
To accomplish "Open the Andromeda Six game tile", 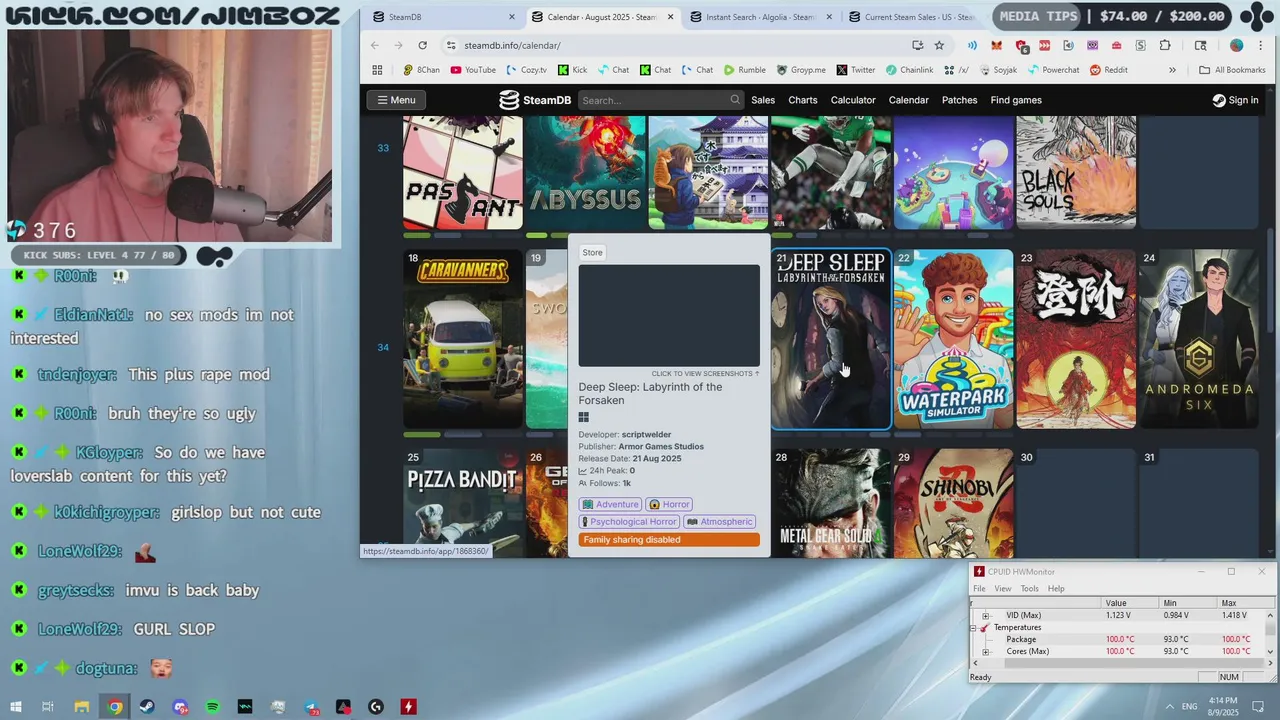I will tap(1199, 339).
